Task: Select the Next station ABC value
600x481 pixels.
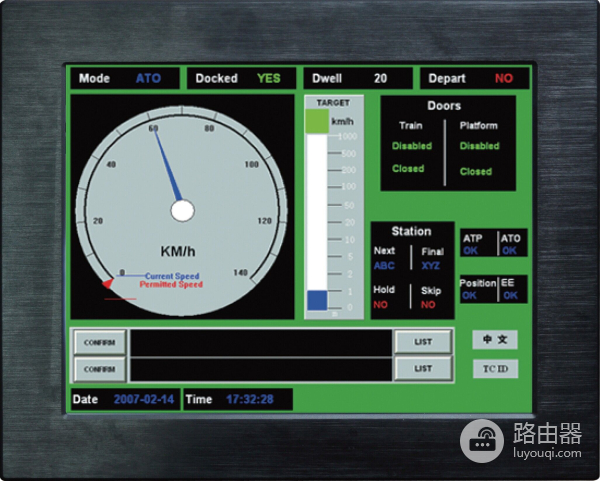Action: (384, 266)
